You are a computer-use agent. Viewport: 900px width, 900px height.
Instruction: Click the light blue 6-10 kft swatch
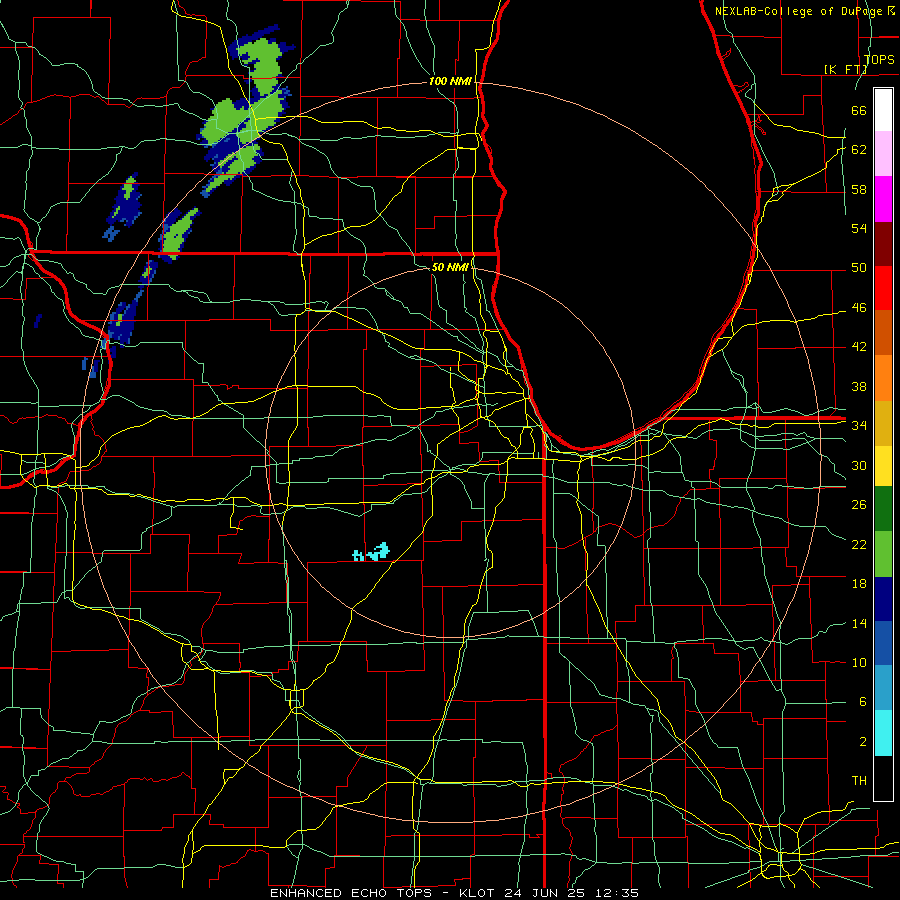(x=883, y=687)
